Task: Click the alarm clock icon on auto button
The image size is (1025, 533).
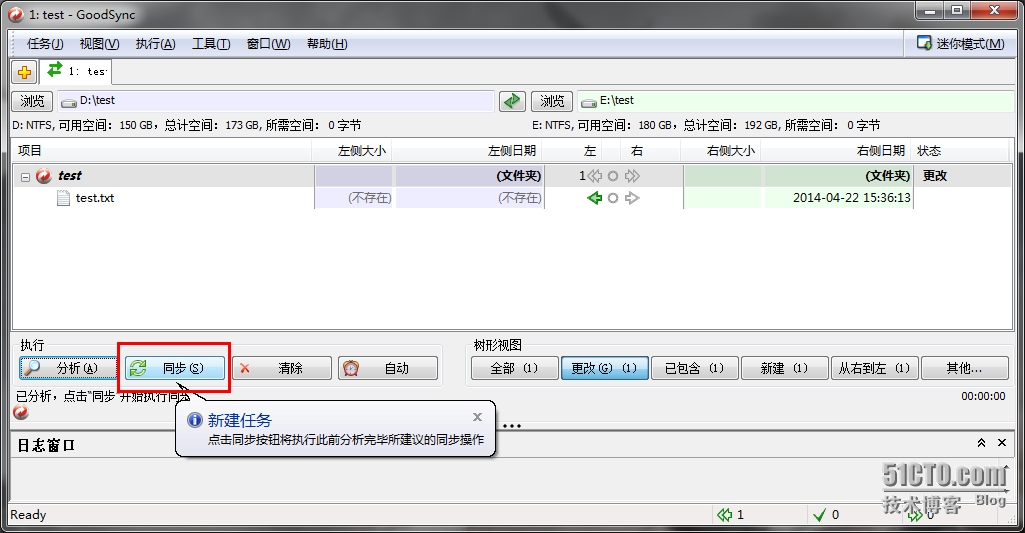Action: tap(351, 368)
